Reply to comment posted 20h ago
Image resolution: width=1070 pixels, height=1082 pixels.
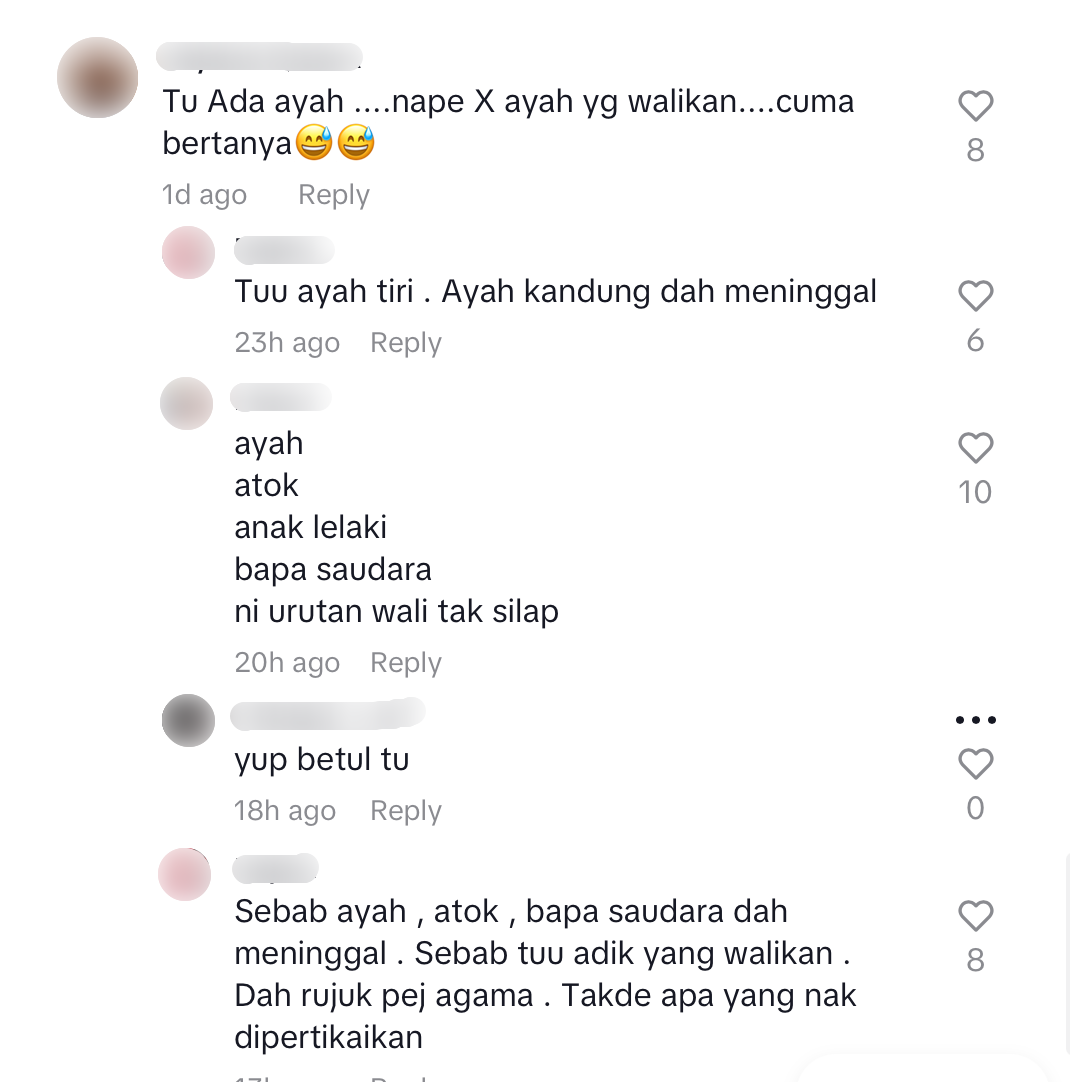point(406,663)
